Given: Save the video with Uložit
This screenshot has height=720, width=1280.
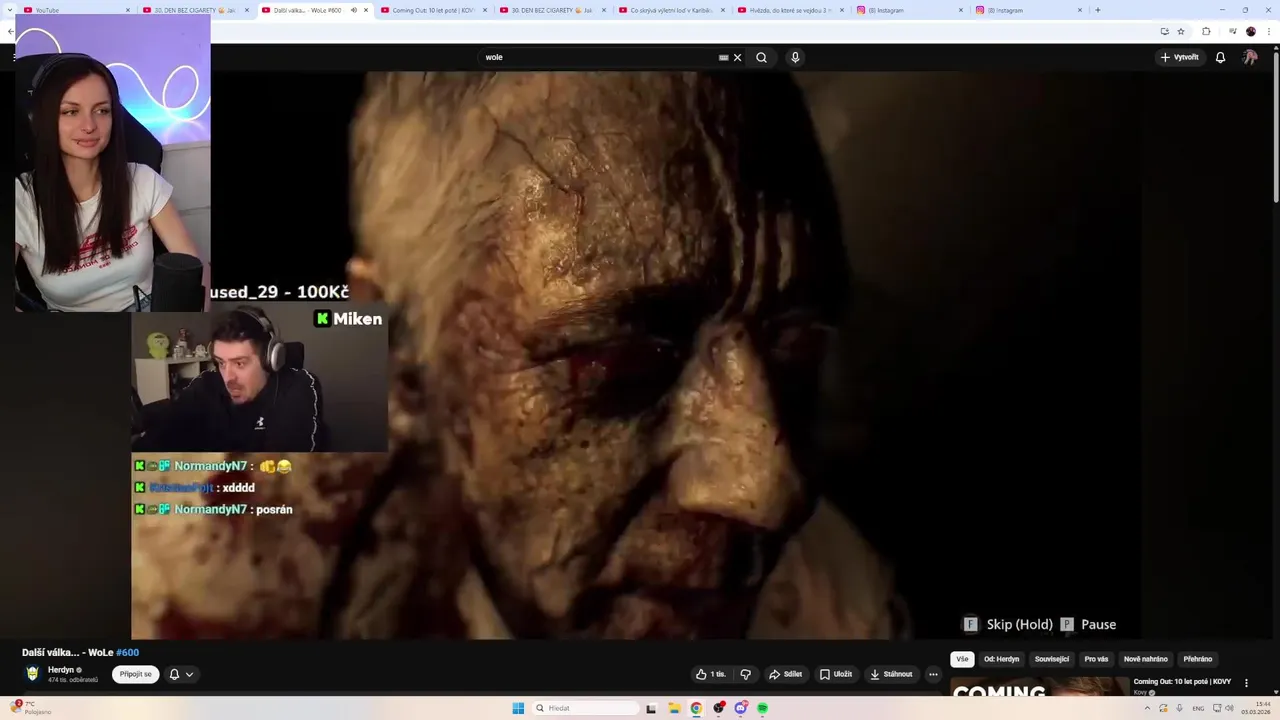Looking at the screenshot, I should (836, 674).
